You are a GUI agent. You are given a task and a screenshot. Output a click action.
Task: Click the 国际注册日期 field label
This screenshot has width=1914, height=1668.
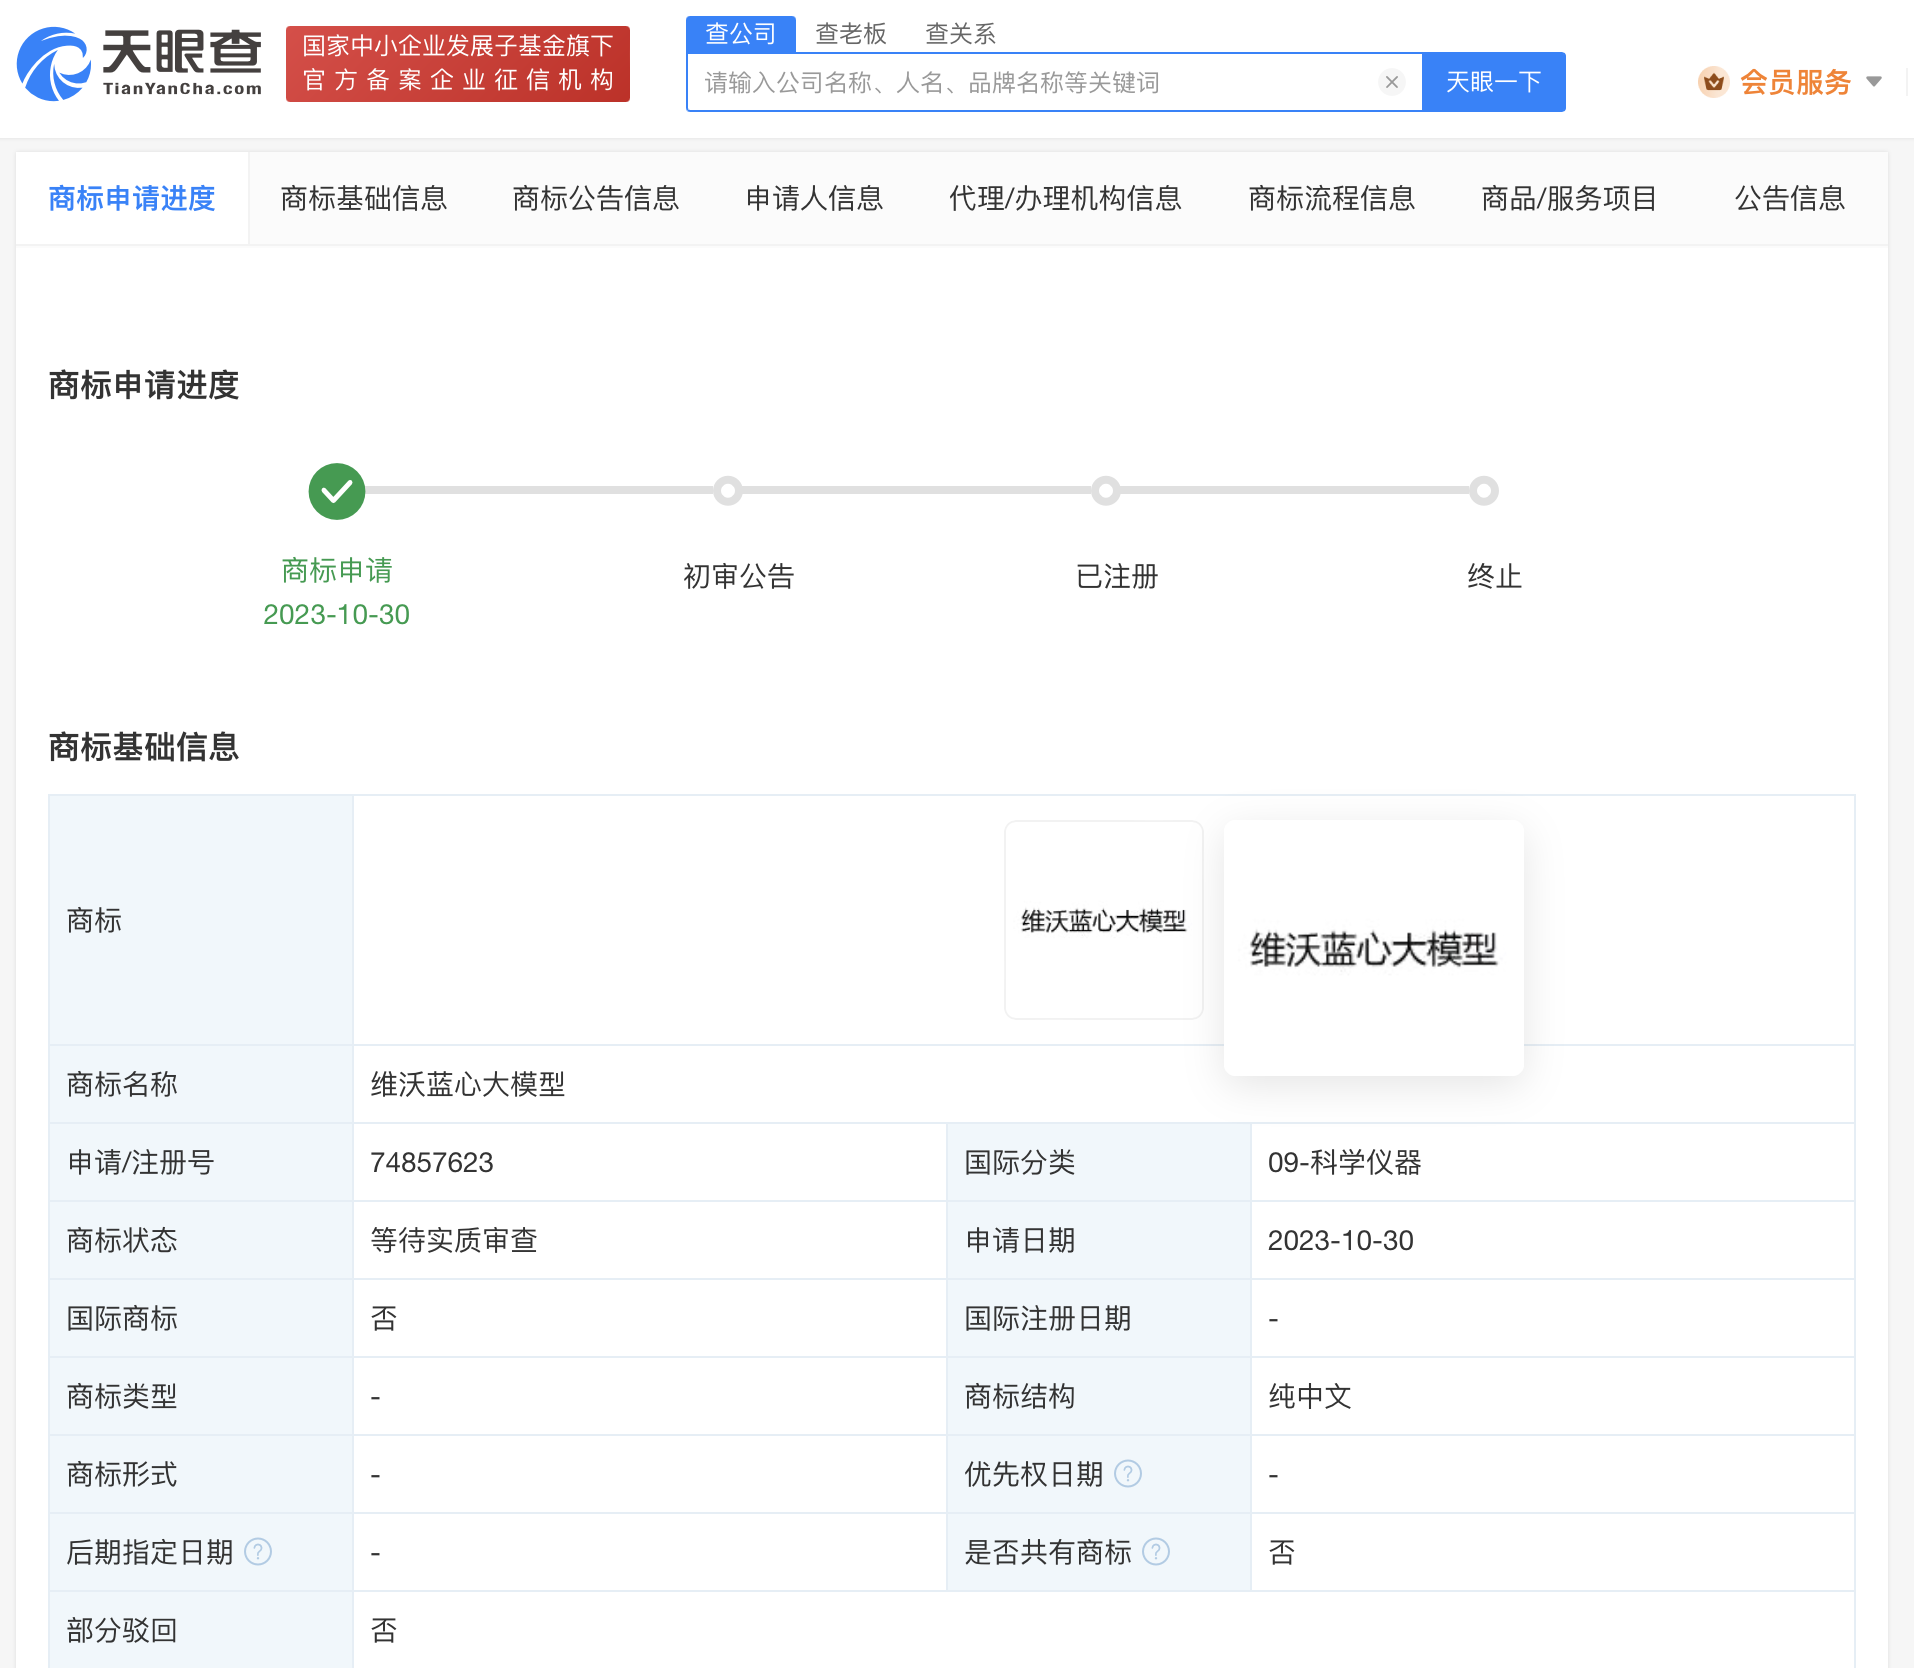click(x=1048, y=1318)
